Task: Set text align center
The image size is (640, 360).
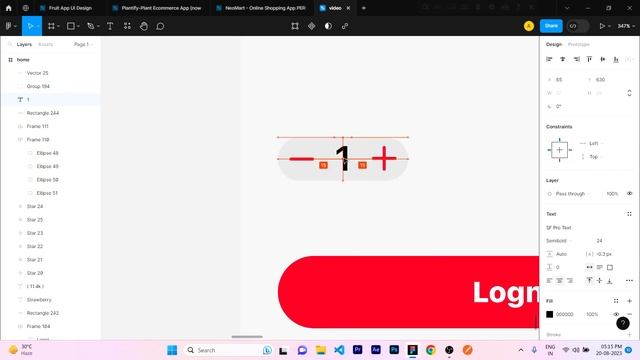Action: [x=560, y=280]
